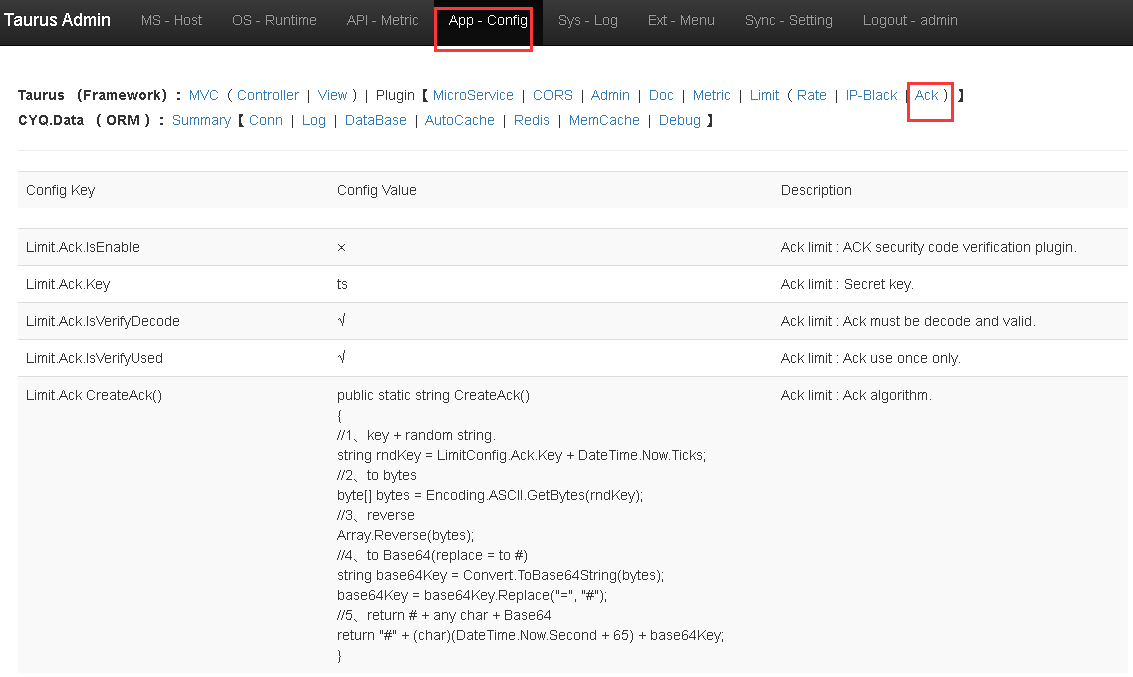The image size is (1133, 677).
Task: Open the MVC config link
Action: tap(203, 95)
